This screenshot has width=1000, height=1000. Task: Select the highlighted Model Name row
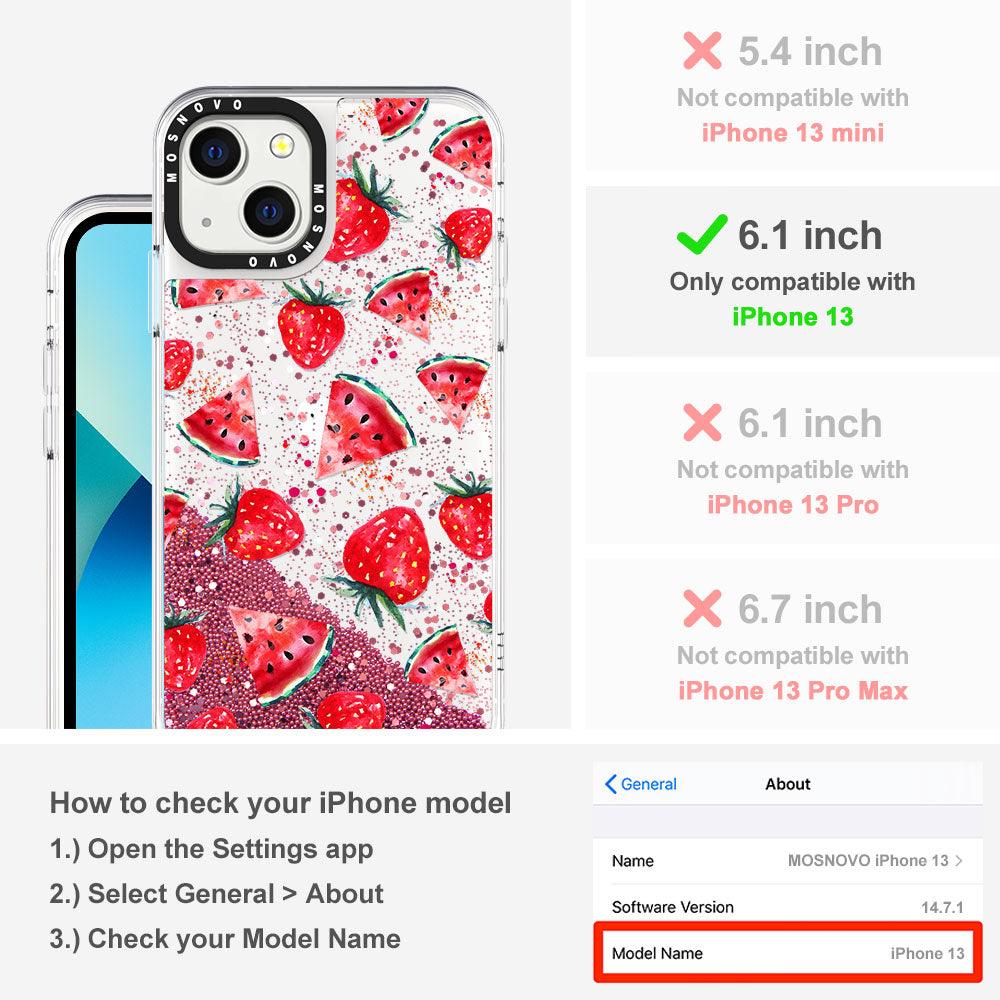(x=788, y=953)
